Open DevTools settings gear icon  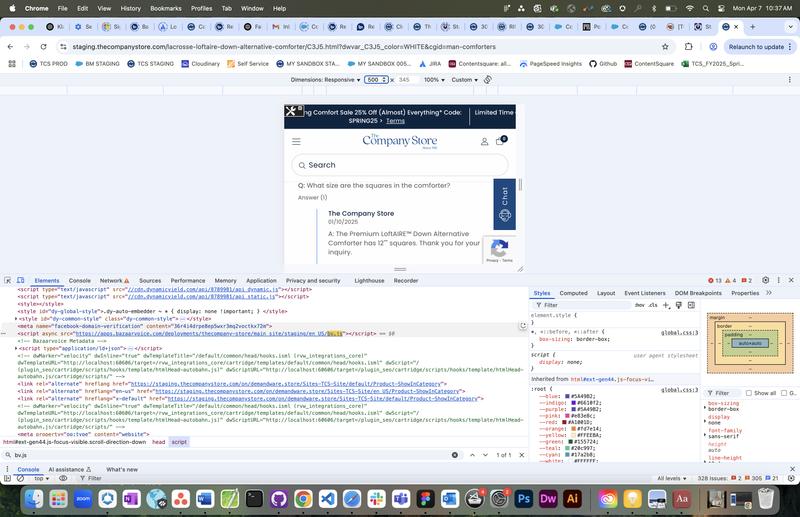pyautogui.click(x=765, y=280)
